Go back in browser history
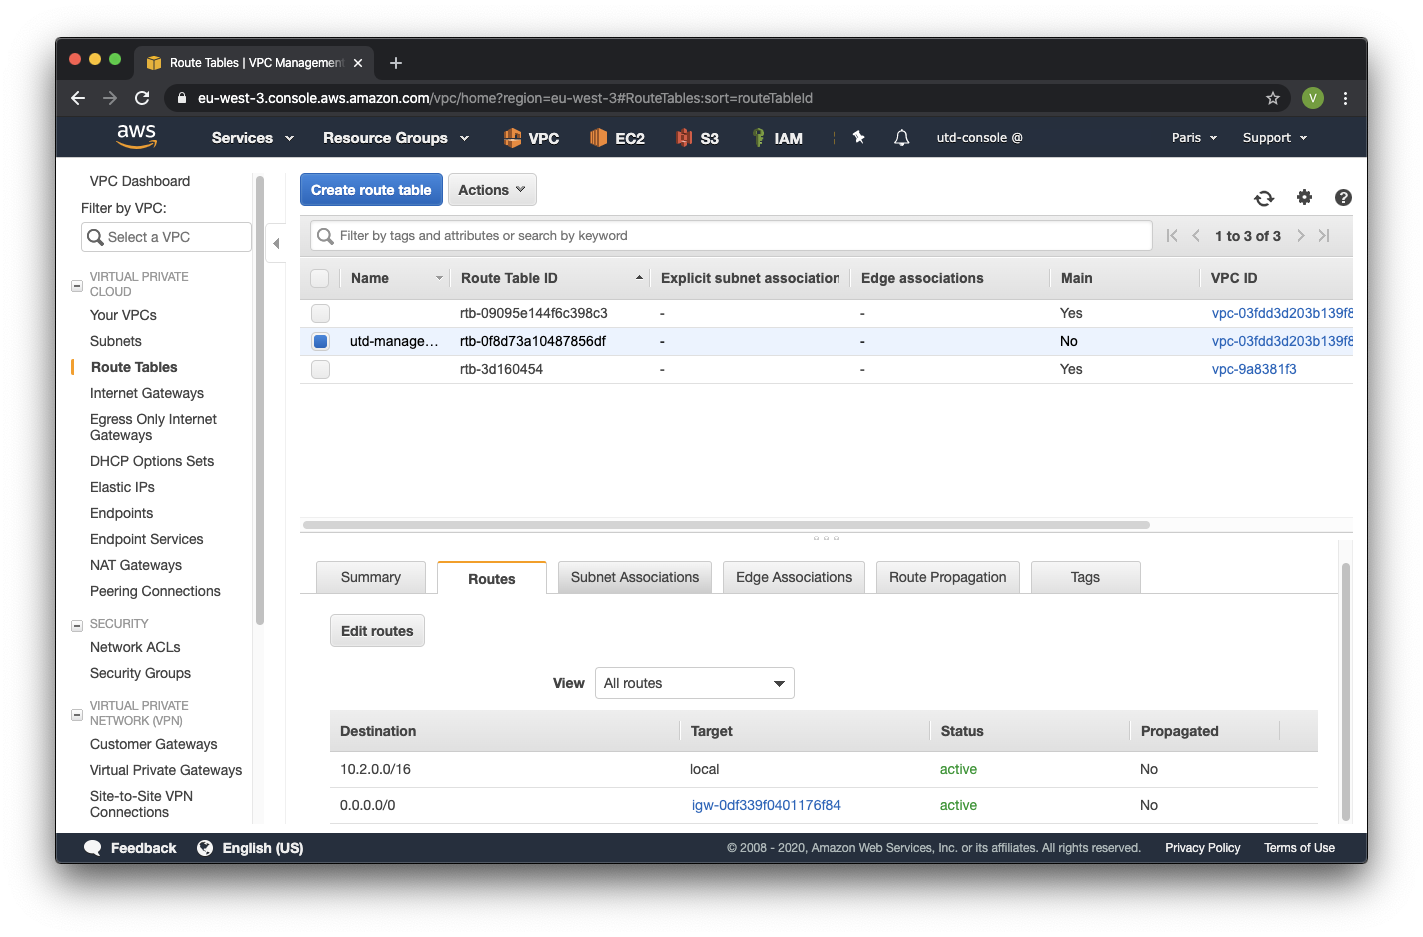Screen dimensions: 1423x937 pyautogui.click(x=78, y=98)
